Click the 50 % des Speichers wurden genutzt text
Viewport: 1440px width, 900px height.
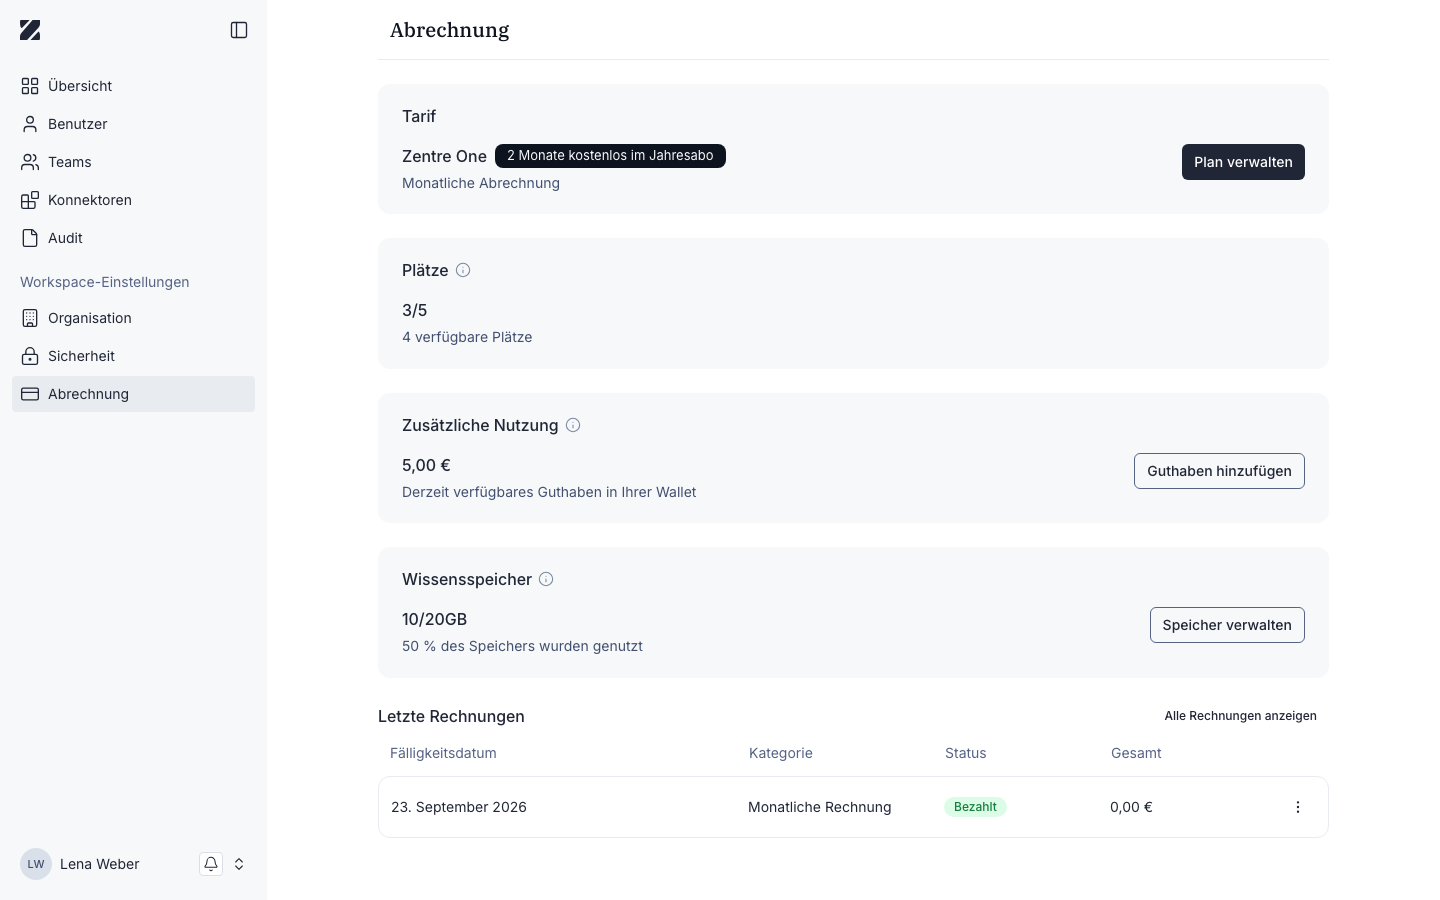(522, 646)
